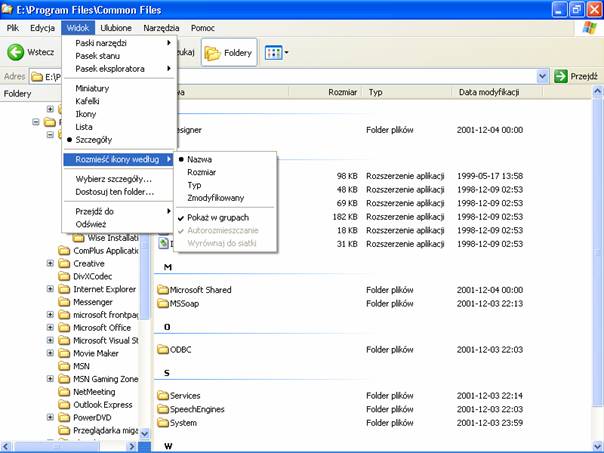Select the Services folder icon
This screenshot has width=604, height=453.
163,396
